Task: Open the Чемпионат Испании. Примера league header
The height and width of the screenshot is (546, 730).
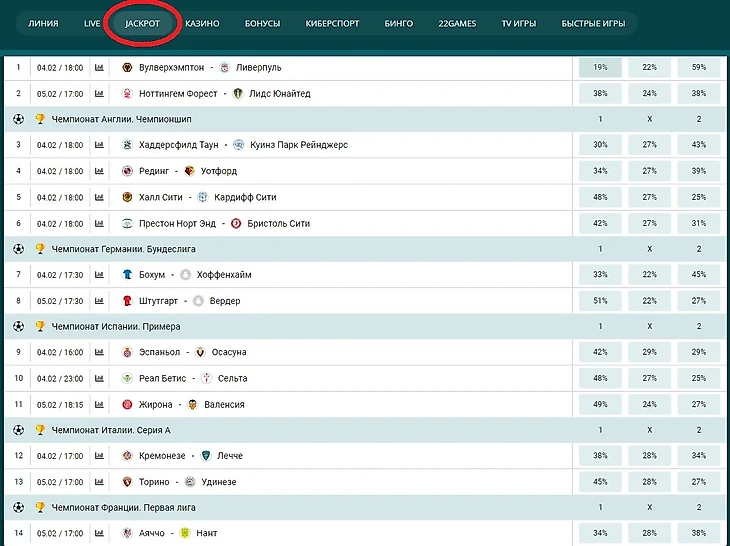Action: pos(365,326)
